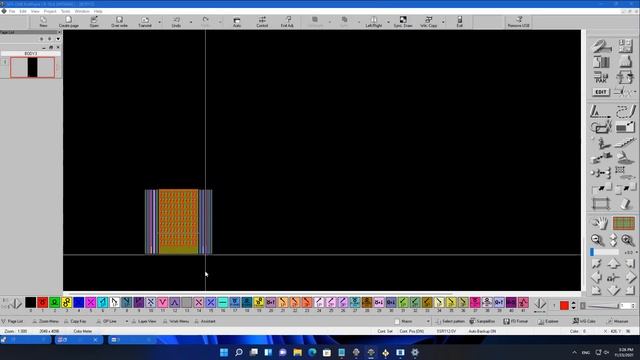Click the MS Color icon in bottom bar
The image size is (640, 360).
point(584,322)
